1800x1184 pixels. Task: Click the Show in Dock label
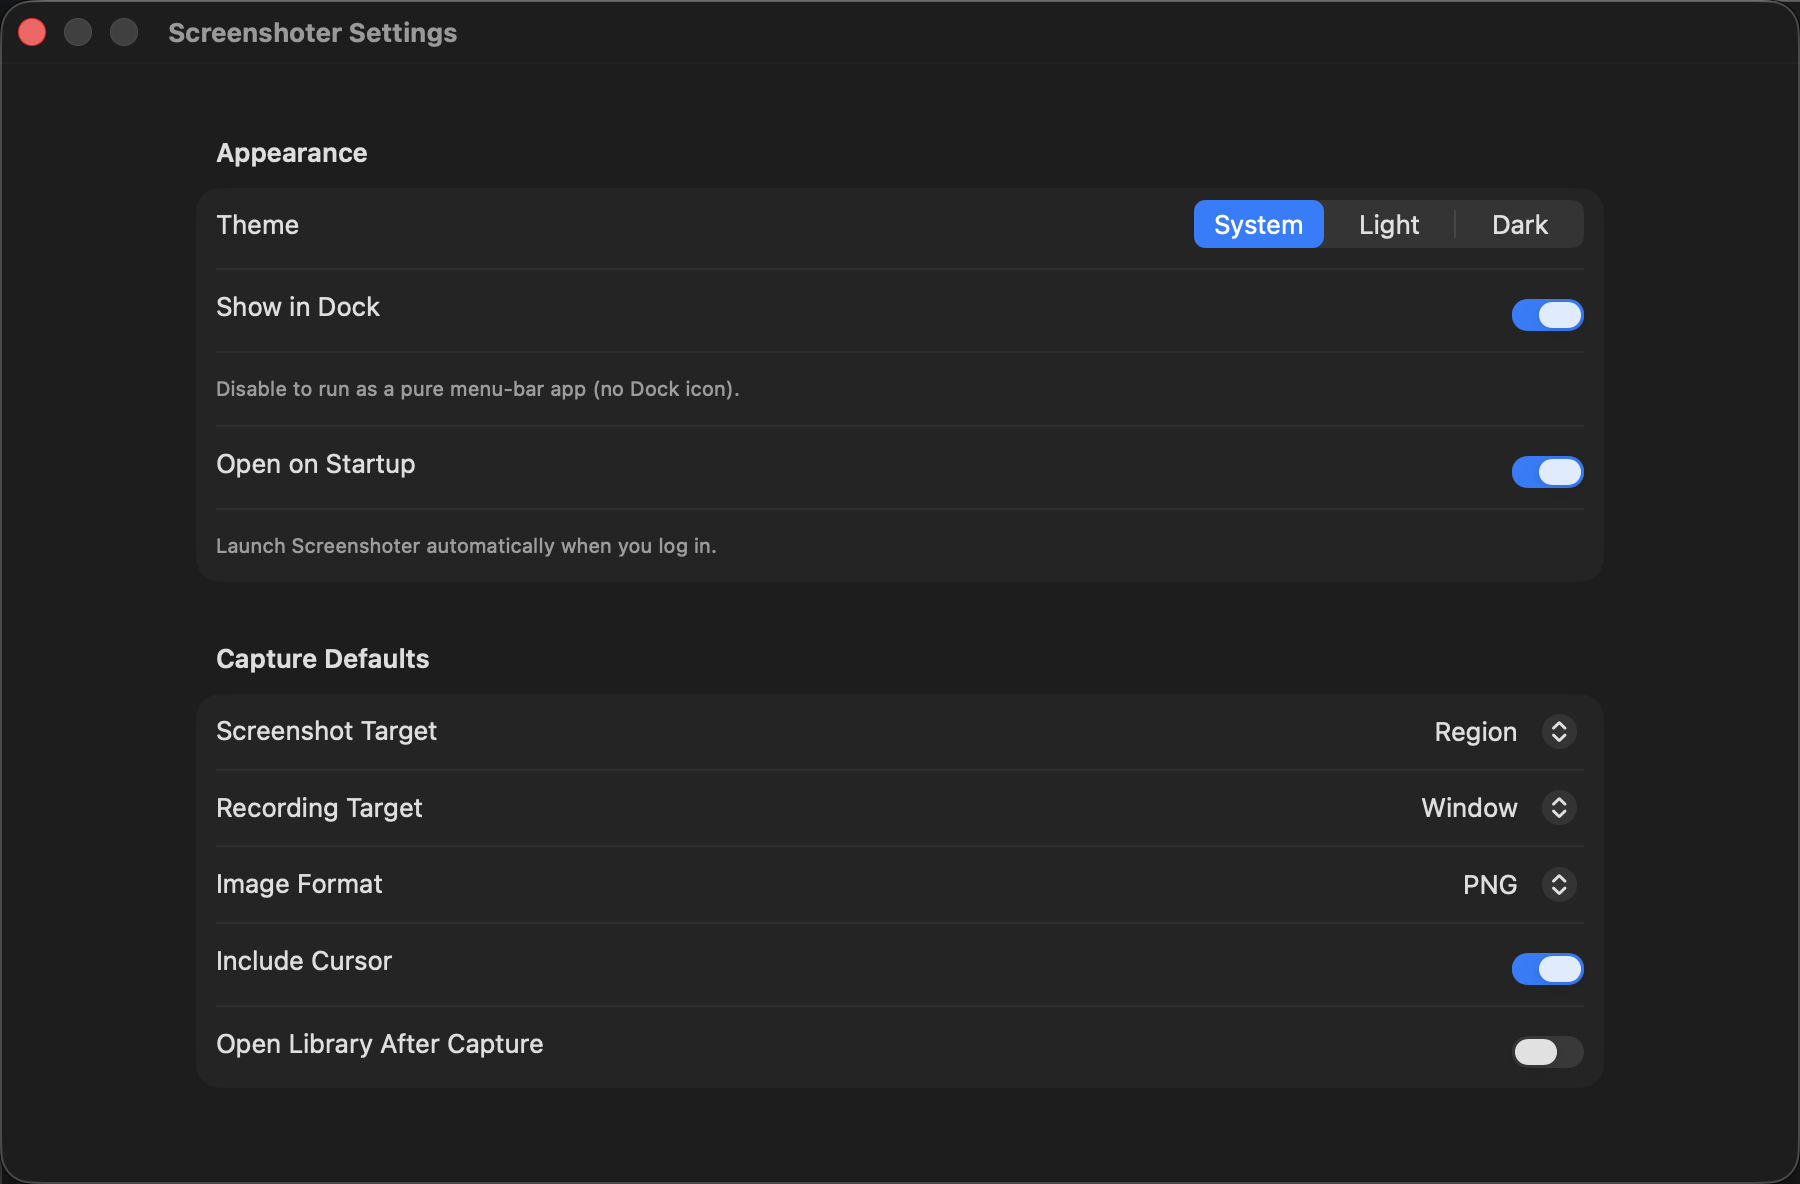298,307
